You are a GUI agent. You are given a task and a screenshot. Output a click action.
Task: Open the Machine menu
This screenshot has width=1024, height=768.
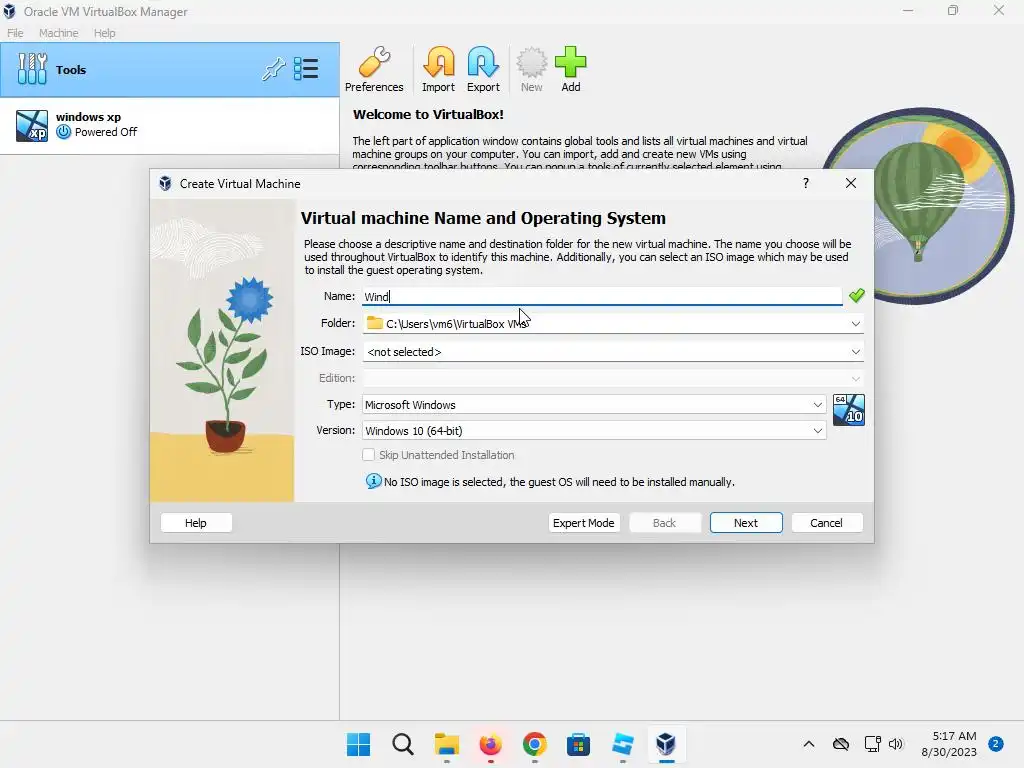[58, 33]
